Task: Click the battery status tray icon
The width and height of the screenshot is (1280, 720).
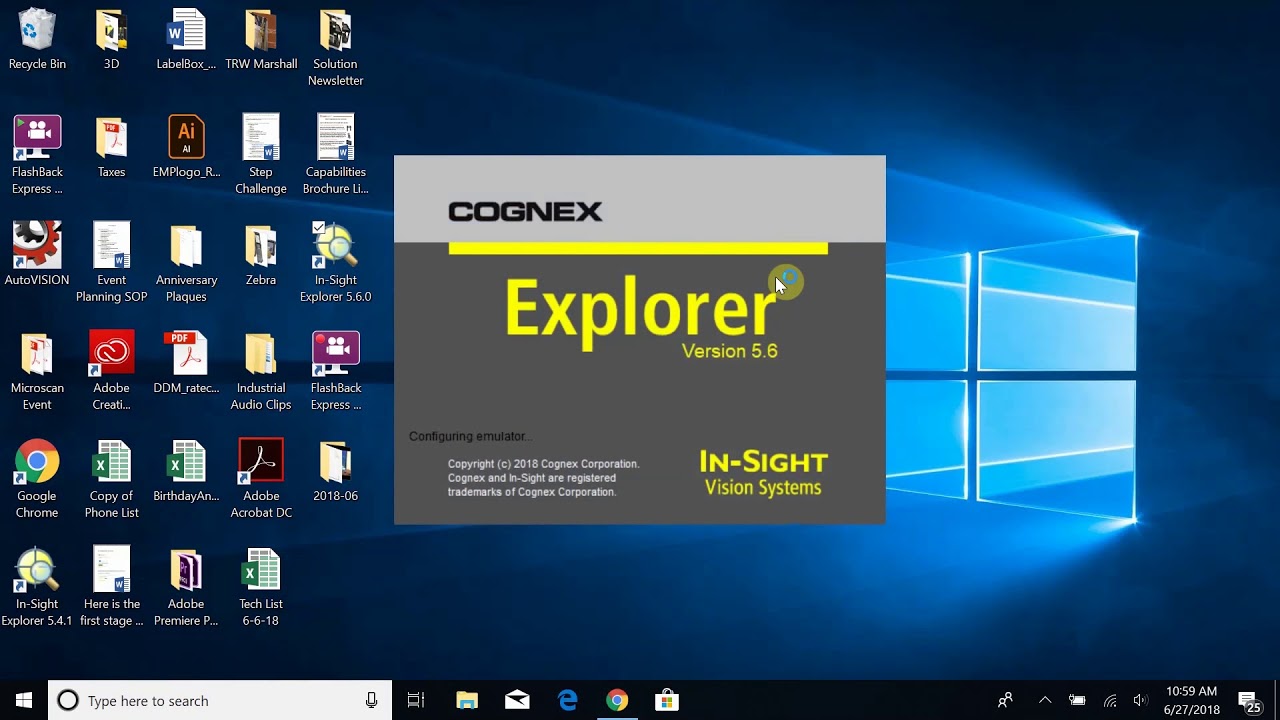Action: point(1077,700)
